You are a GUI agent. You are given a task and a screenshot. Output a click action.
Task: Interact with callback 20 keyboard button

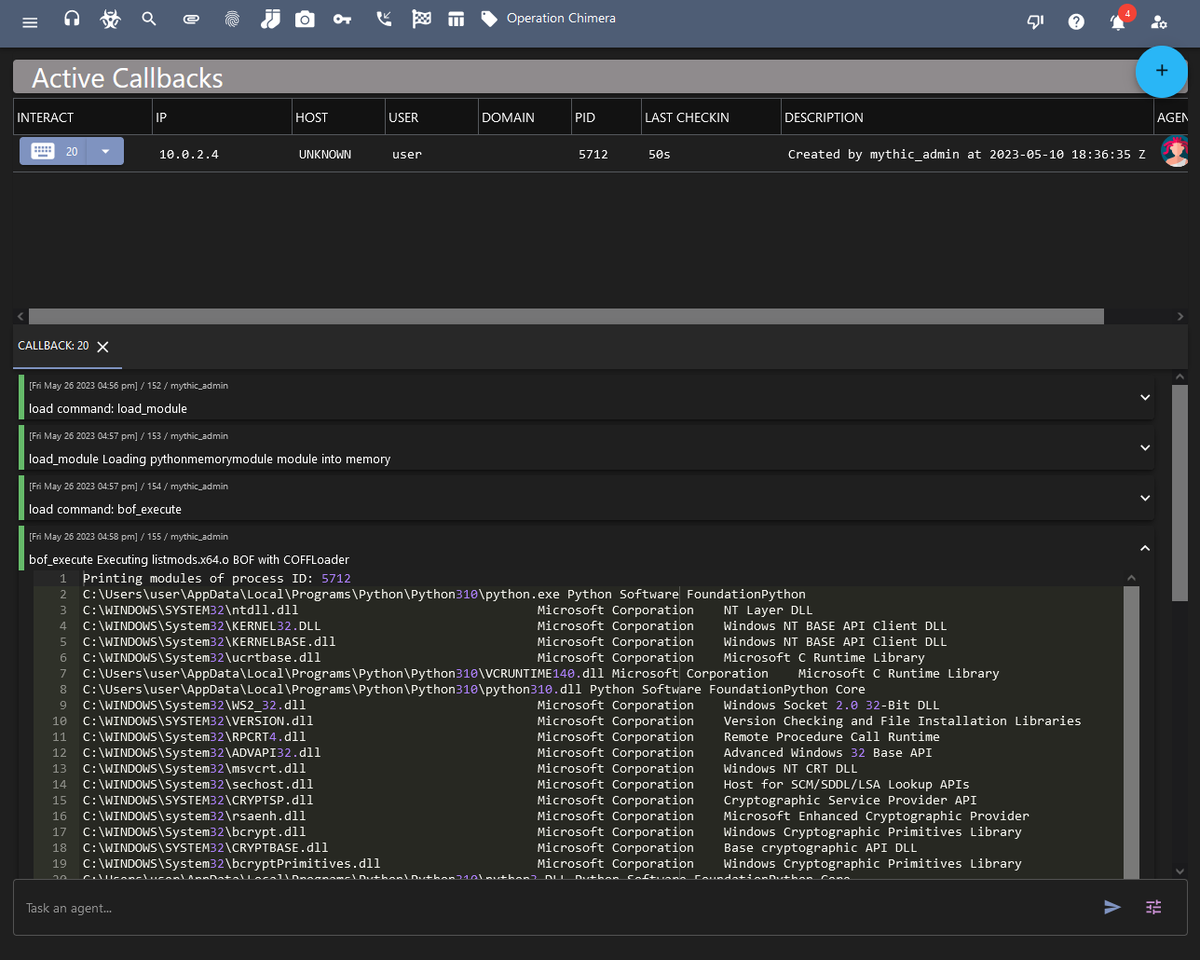click(55, 151)
